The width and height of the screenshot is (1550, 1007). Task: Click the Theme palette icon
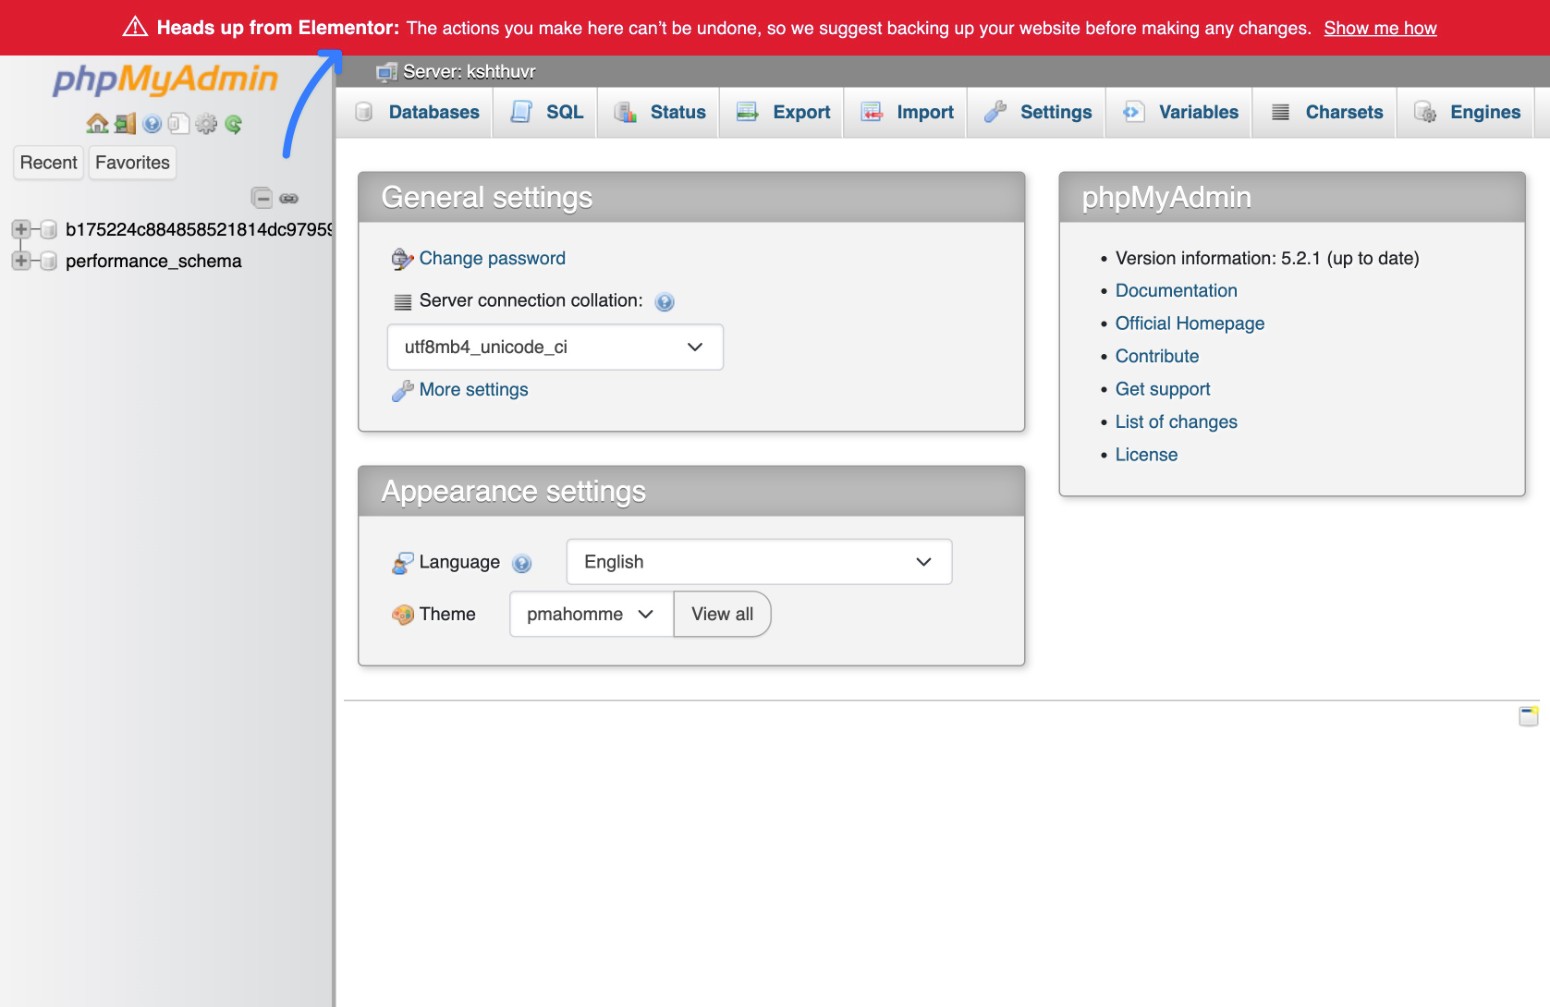(402, 615)
